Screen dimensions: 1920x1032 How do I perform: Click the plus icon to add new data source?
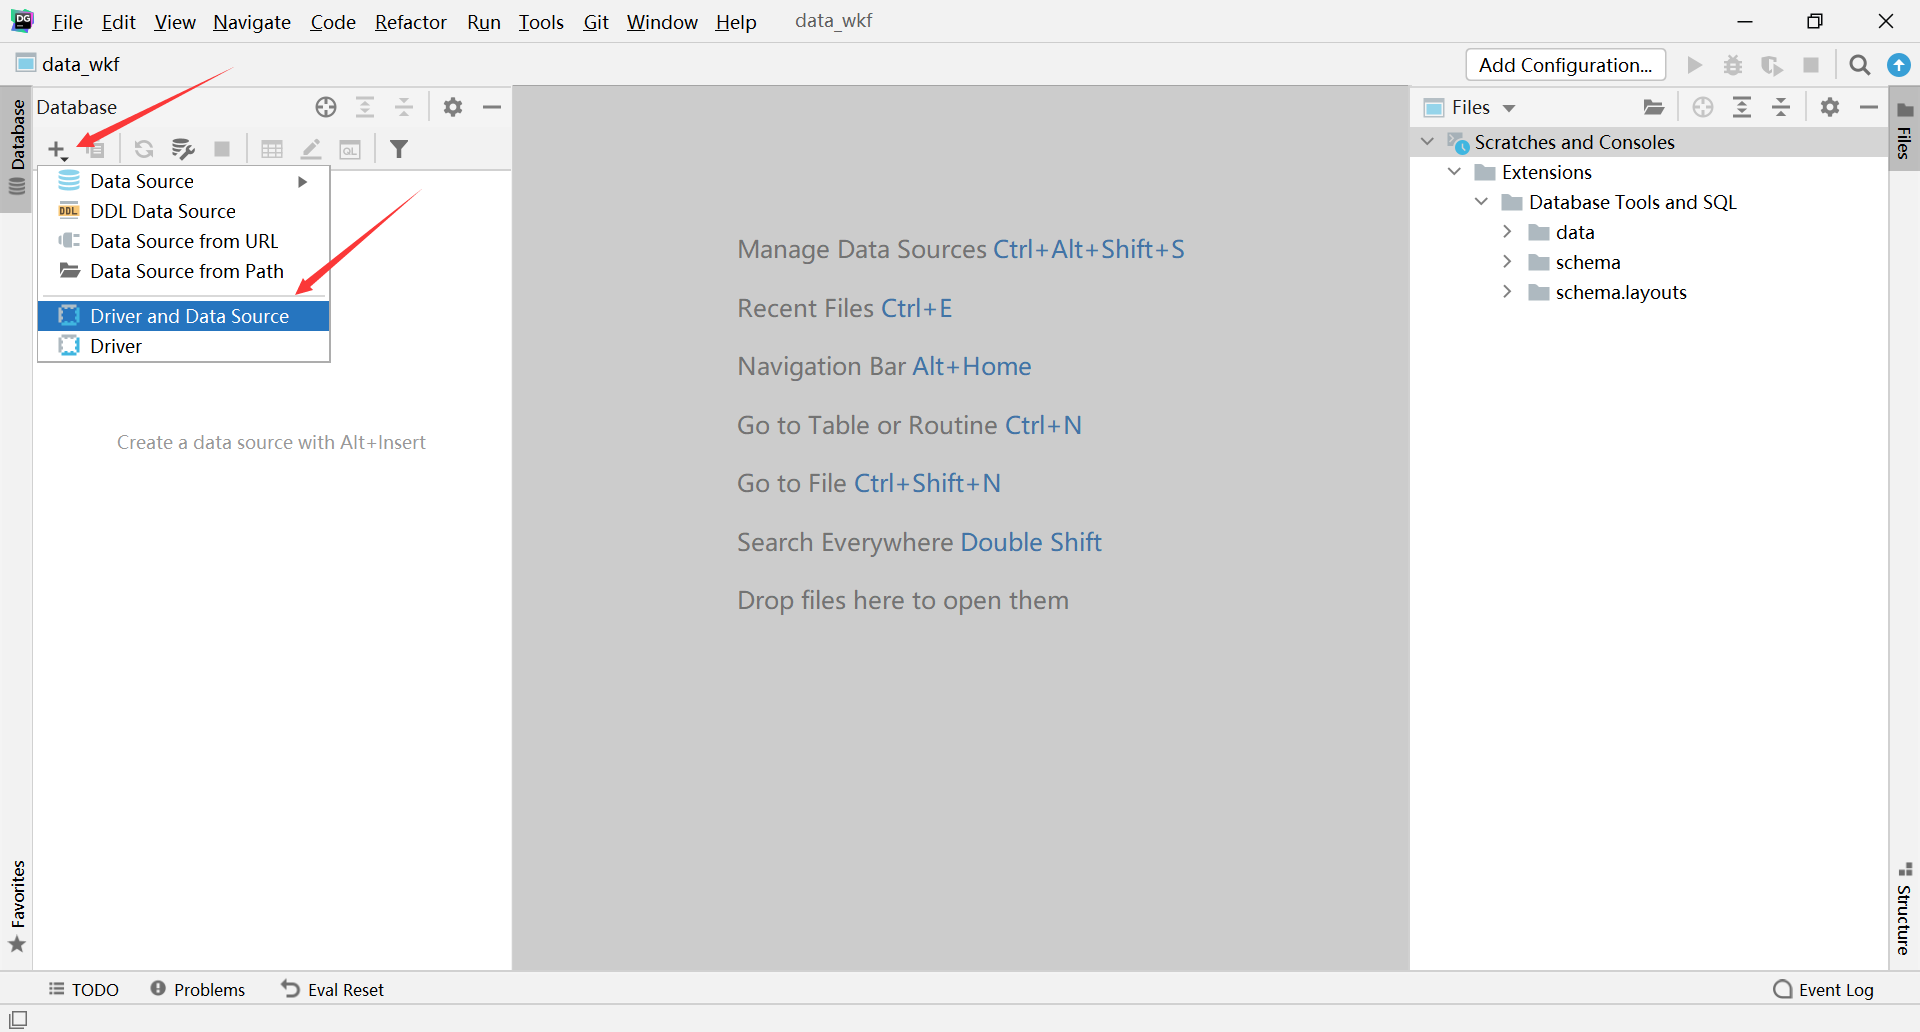pyautogui.click(x=57, y=150)
